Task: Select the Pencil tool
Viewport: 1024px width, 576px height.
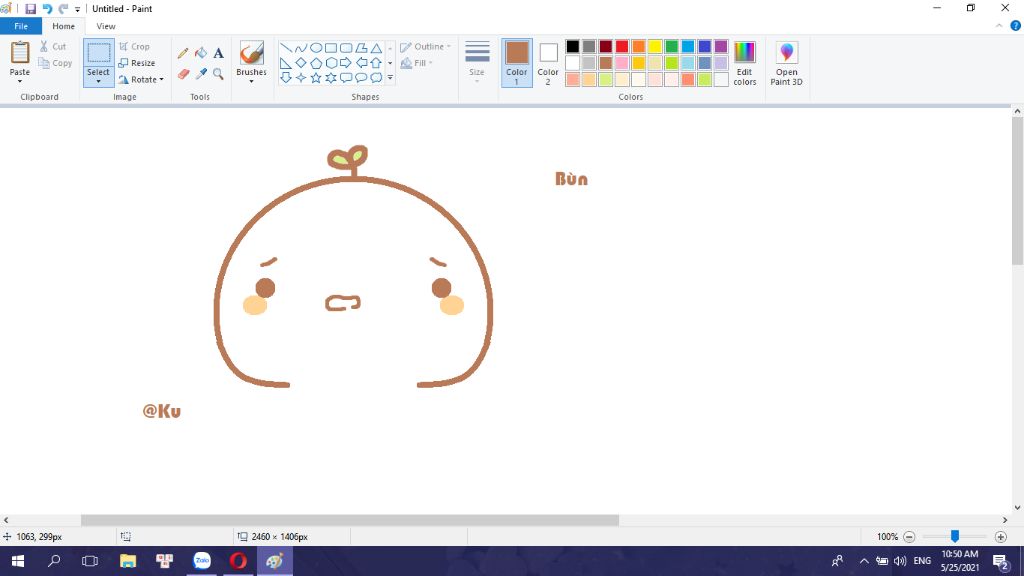Action: [183, 53]
